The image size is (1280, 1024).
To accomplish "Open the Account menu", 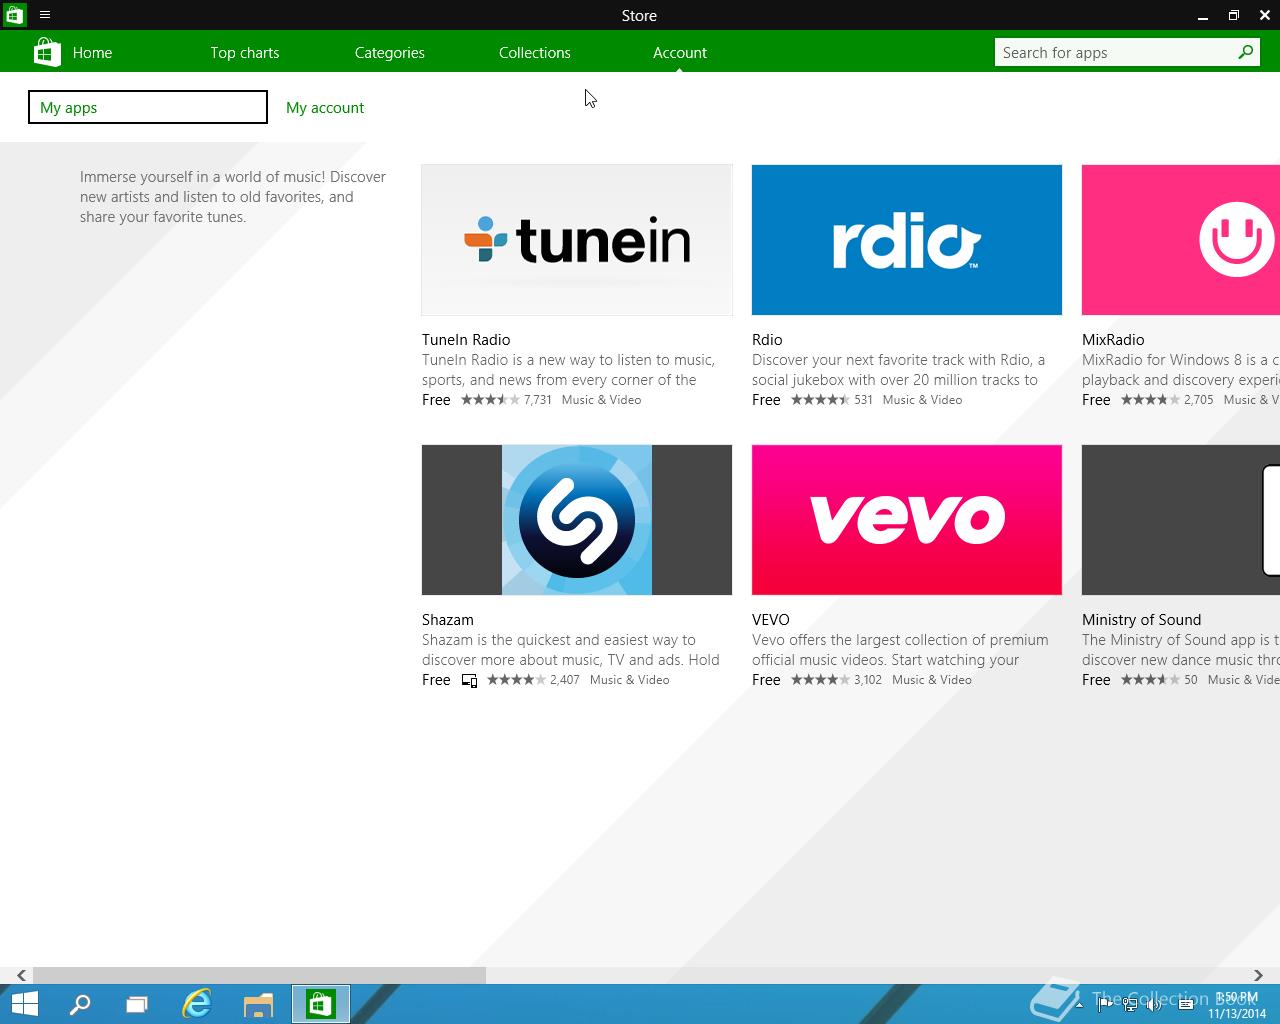I will (680, 53).
